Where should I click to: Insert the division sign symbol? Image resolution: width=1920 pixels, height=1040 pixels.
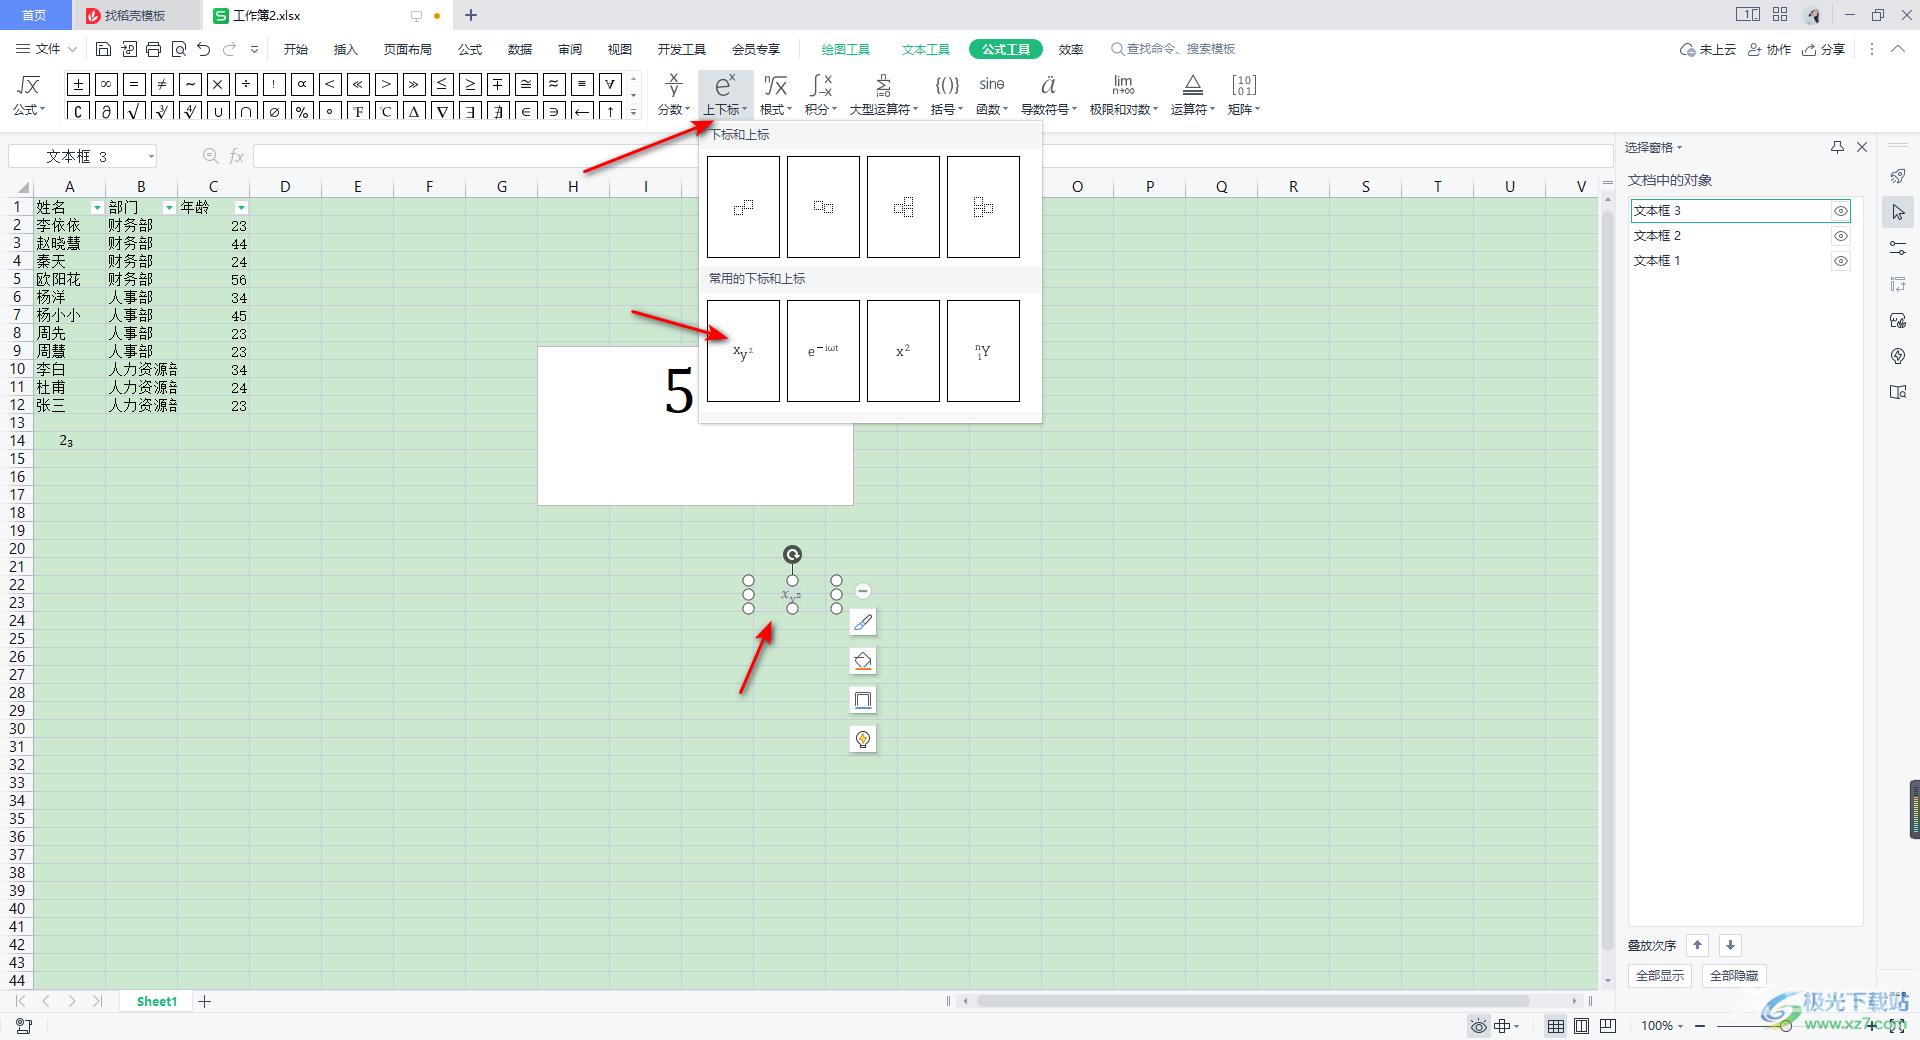pos(246,85)
